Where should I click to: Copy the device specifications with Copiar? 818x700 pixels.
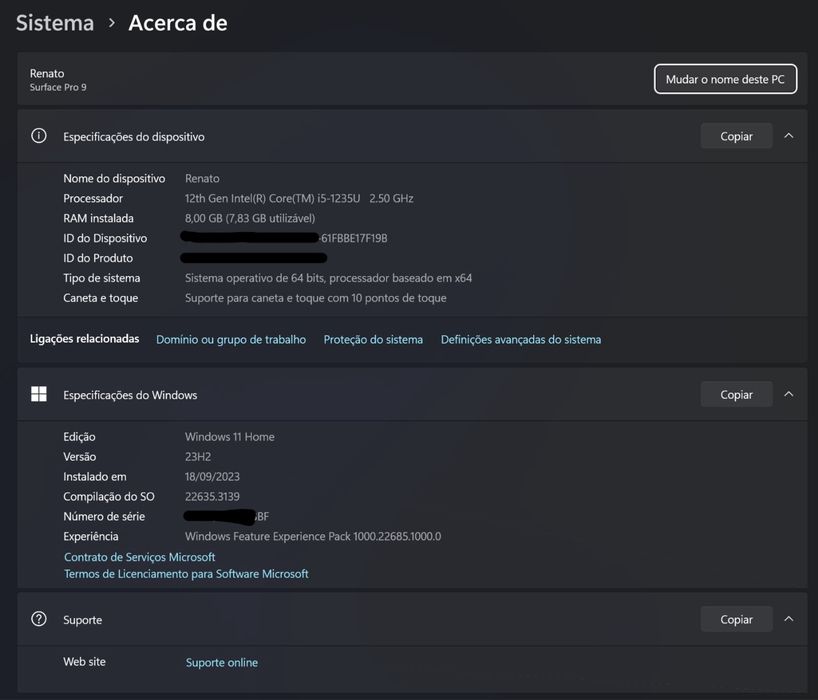[x=736, y=136]
